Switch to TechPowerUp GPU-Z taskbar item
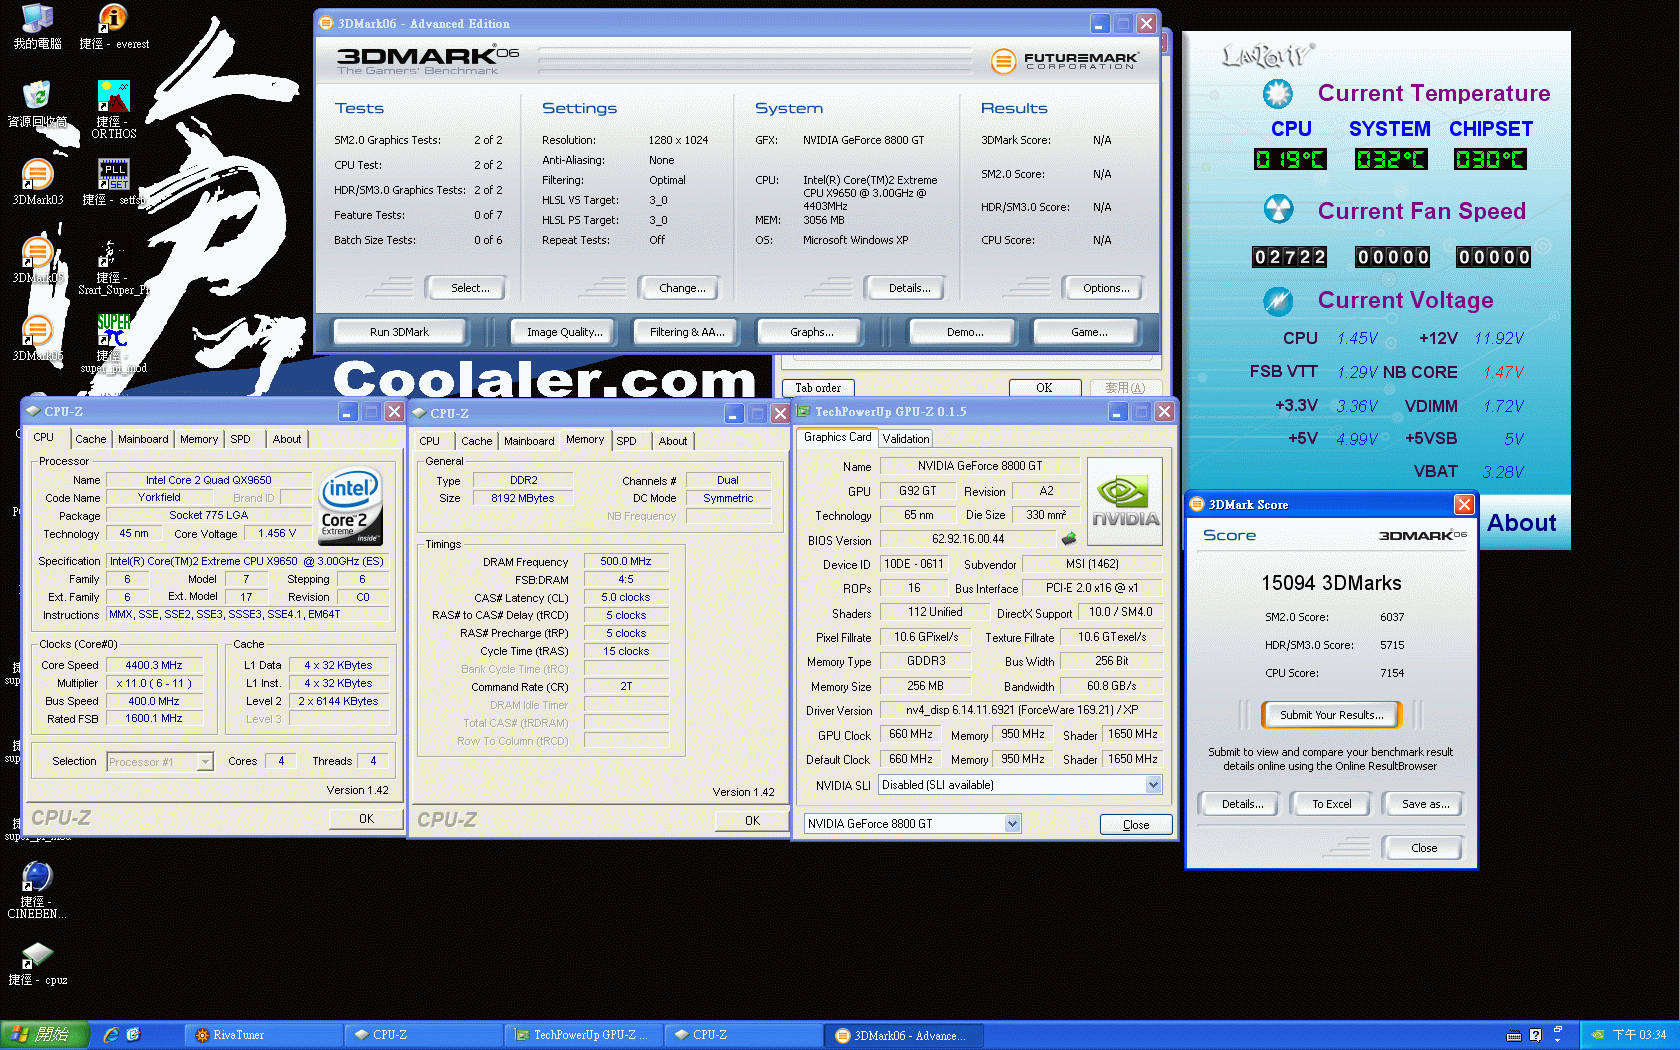This screenshot has height=1050, width=1680. pos(583,1035)
